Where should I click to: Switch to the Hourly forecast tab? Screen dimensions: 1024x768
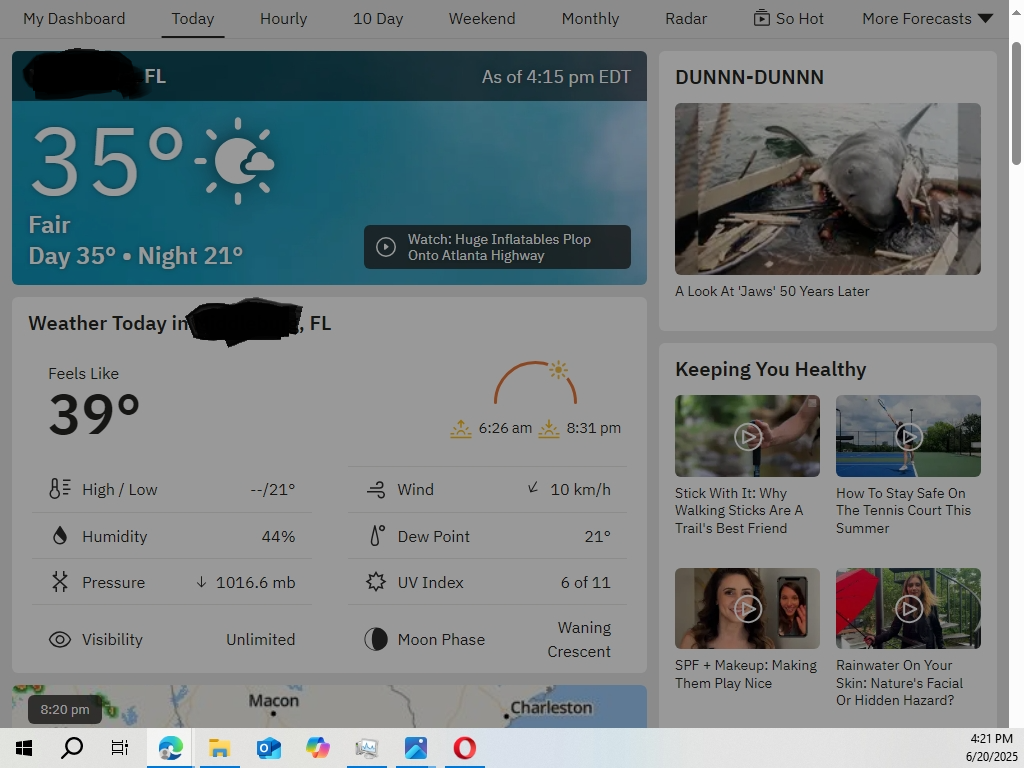pos(283,19)
